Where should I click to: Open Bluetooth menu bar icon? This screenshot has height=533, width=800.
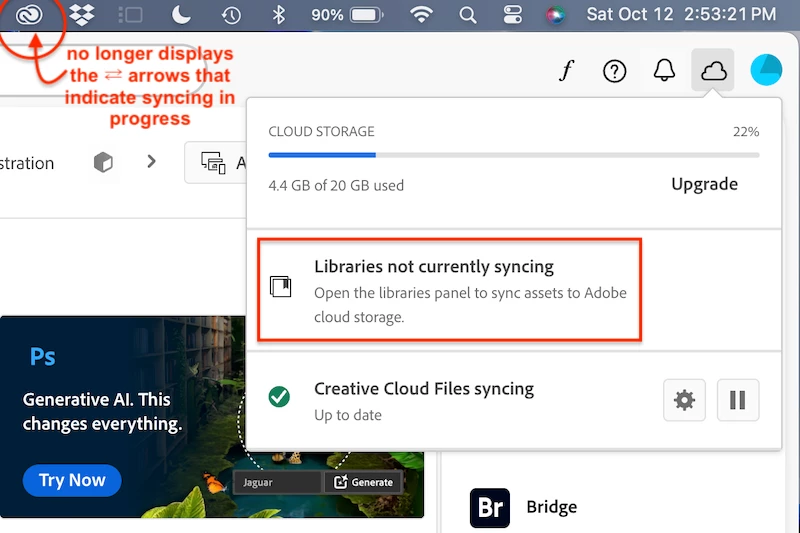[279, 15]
